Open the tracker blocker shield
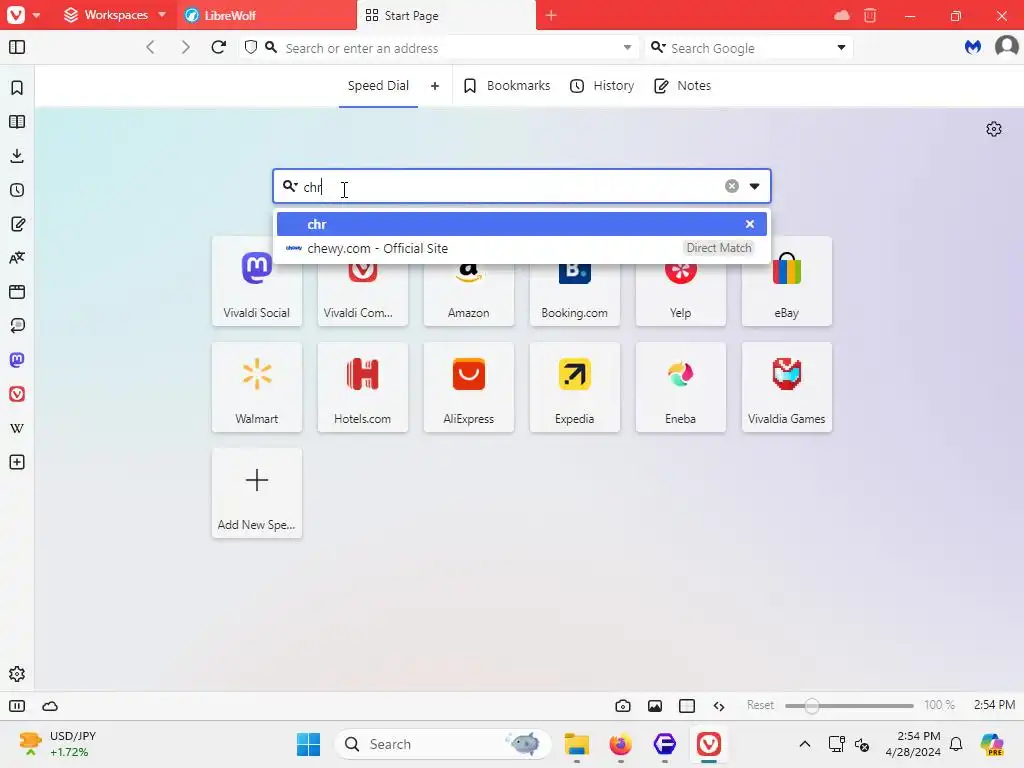This screenshot has width=1024, height=768. pos(251,47)
